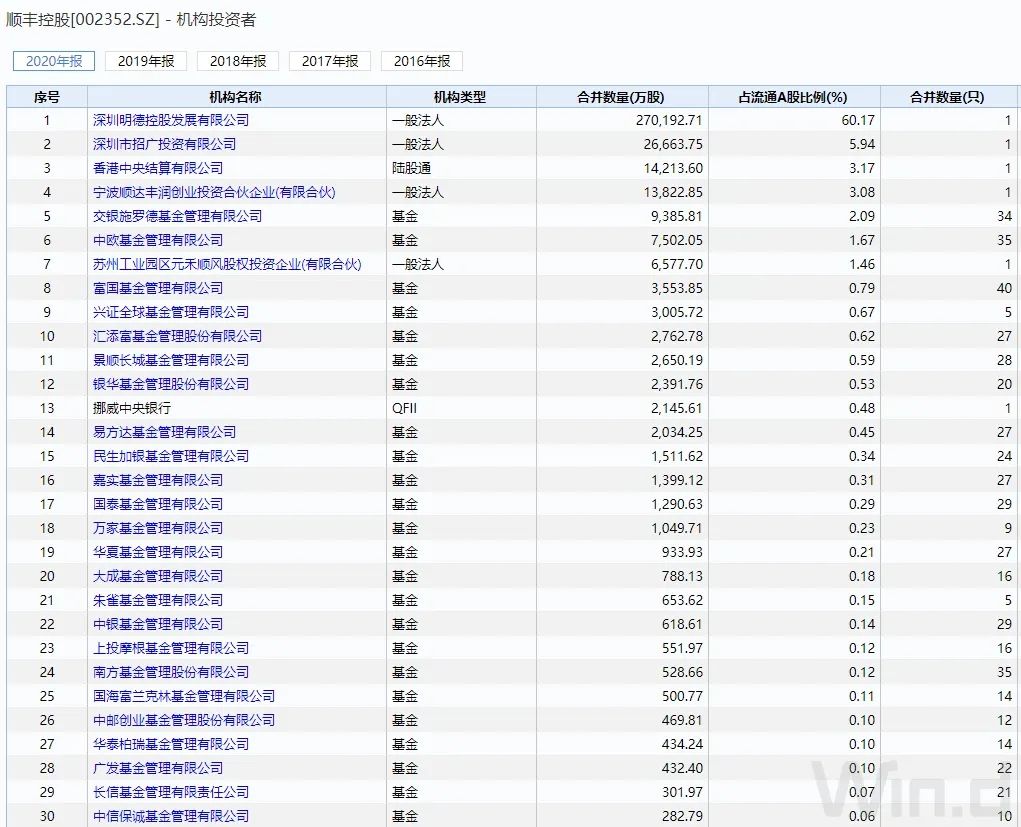This screenshot has width=1021, height=827.
Task: Open 长信基金管理有限责任公司 link
Action: 171,792
